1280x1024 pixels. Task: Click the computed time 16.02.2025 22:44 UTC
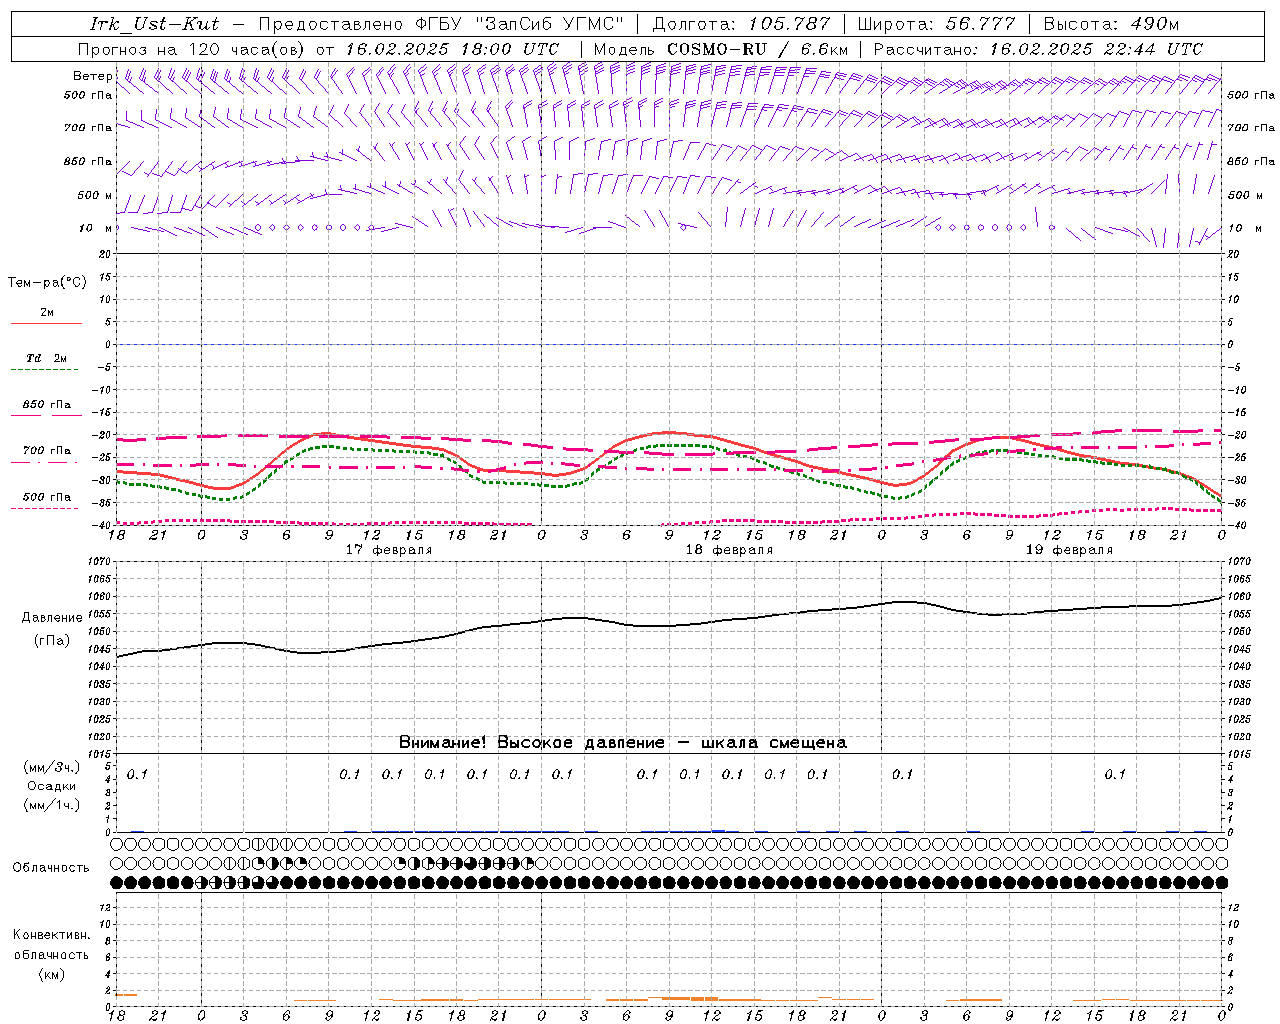point(1096,49)
